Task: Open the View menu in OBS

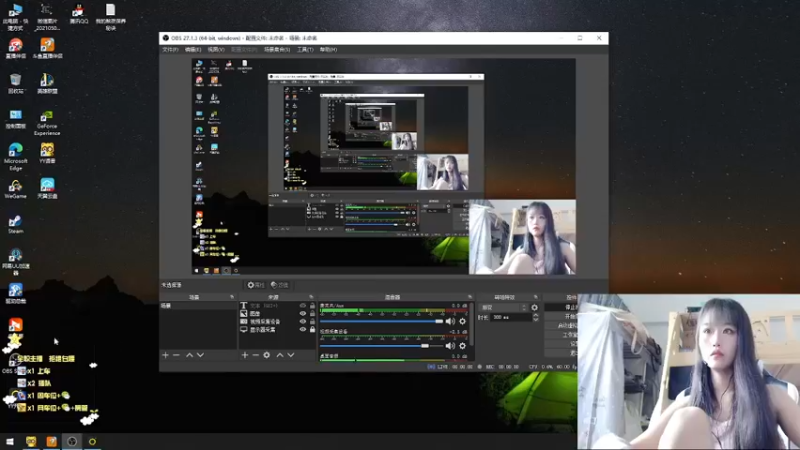Action: 216,49
